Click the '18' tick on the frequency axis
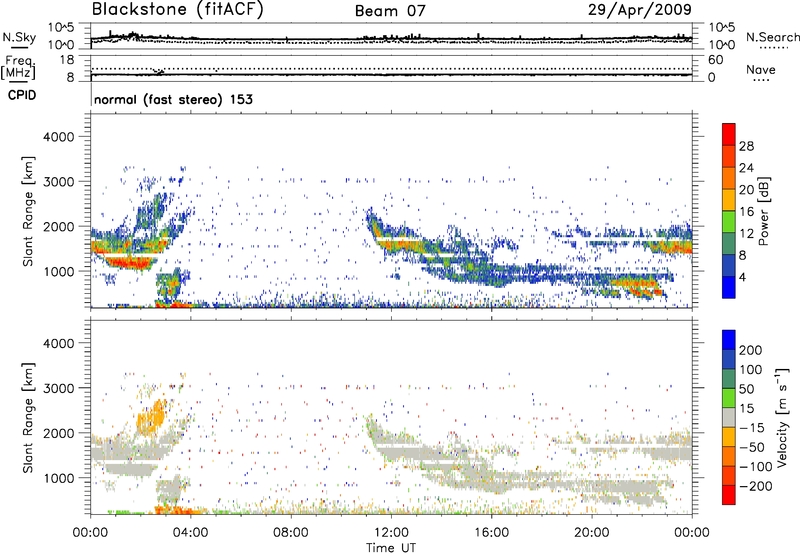 tap(67, 60)
